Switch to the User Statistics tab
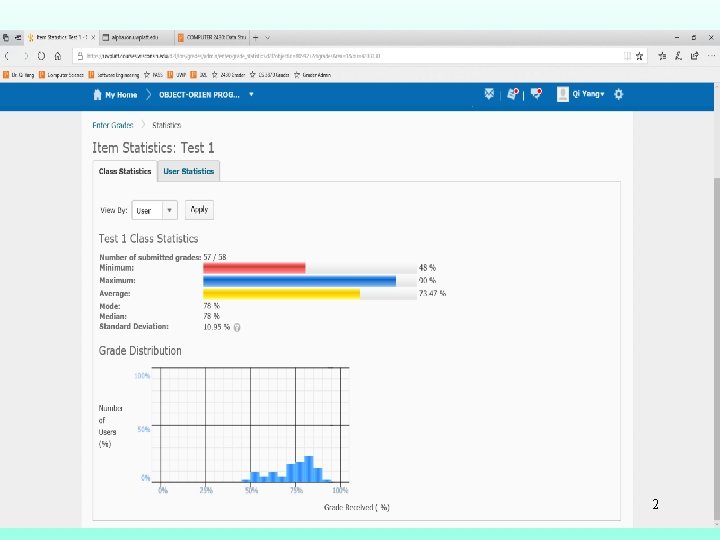This screenshot has width=720, height=540. tap(189, 171)
